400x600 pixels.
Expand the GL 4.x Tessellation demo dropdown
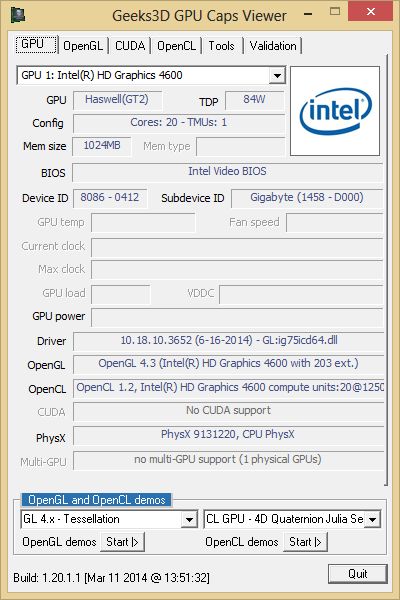pyautogui.click(x=189, y=519)
